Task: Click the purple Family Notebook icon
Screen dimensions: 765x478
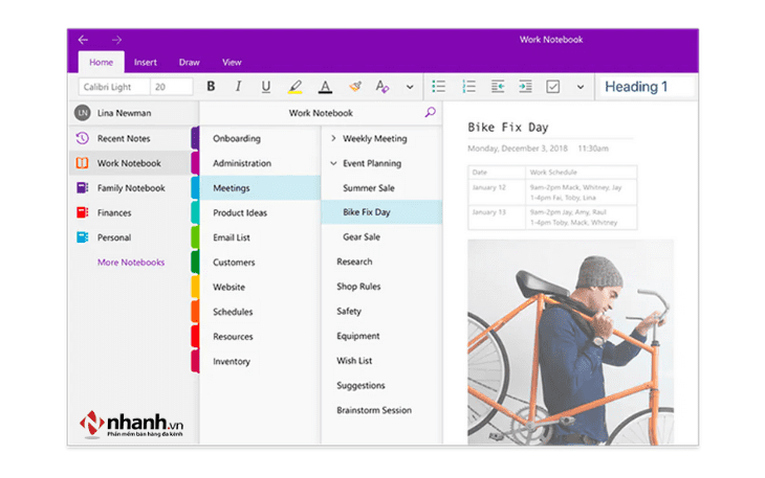Action: coord(82,188)
